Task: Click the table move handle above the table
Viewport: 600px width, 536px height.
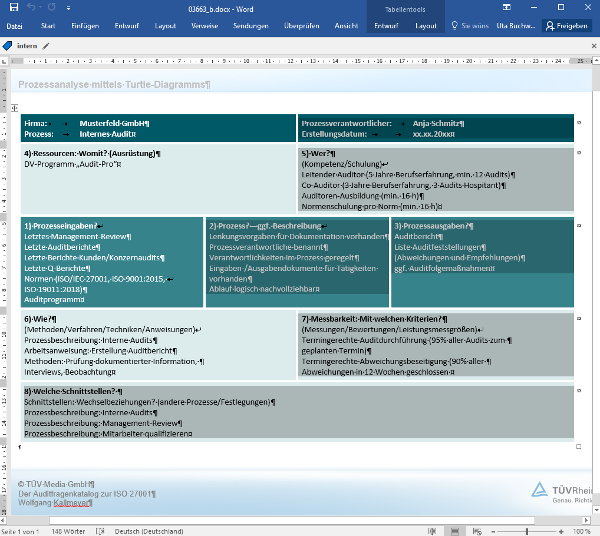Action: pos(15,108)
